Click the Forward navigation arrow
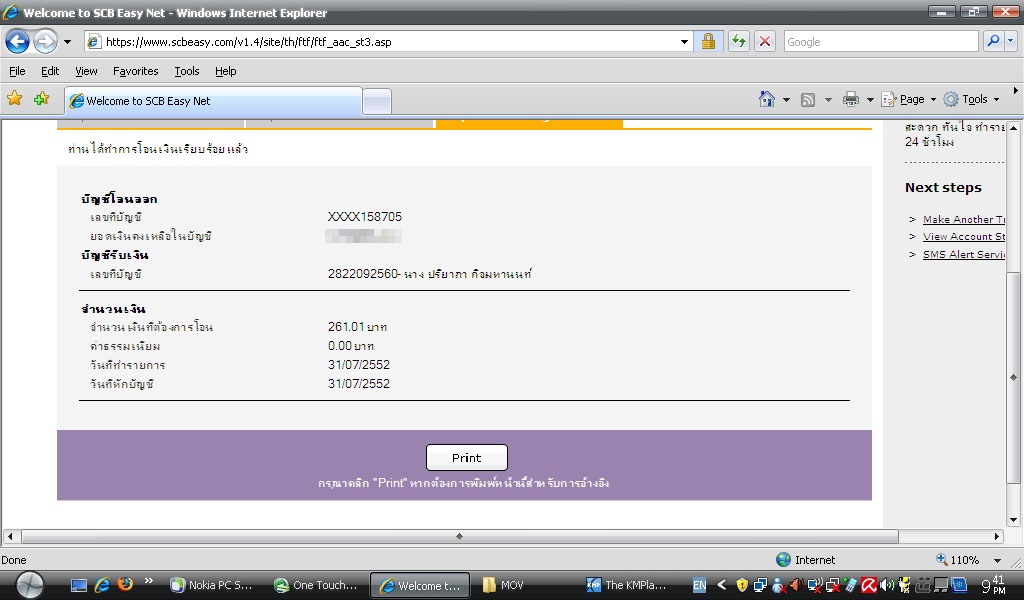The height and width of the screenshot is (600, 1024). pos(45,42)
